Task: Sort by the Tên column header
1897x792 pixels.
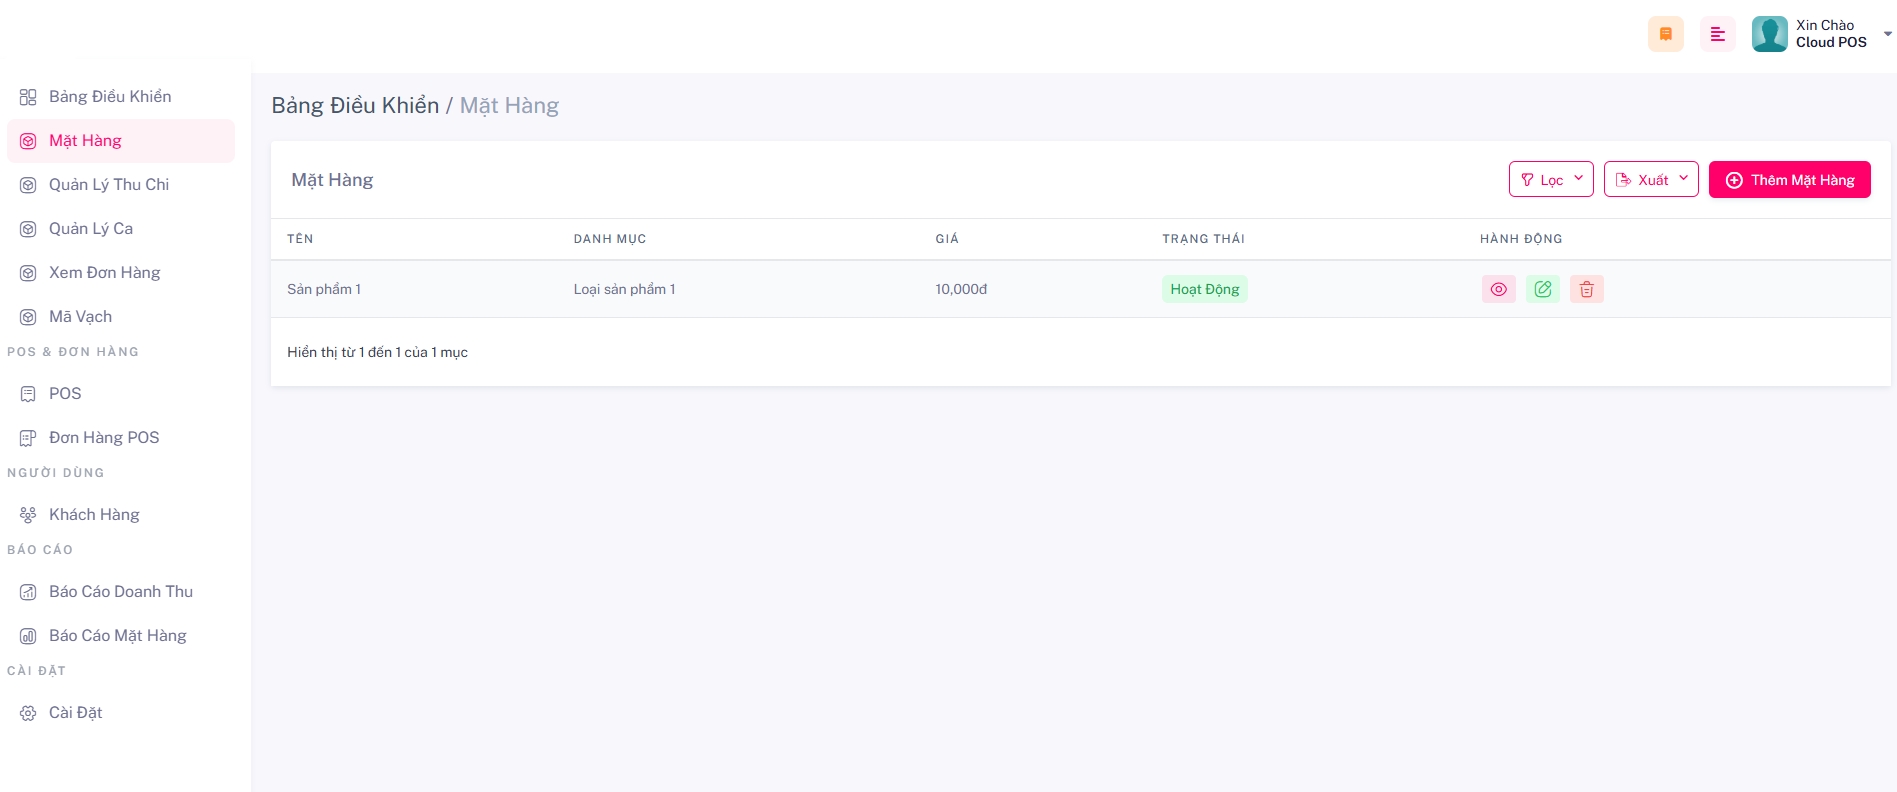Action: point(300,239)
